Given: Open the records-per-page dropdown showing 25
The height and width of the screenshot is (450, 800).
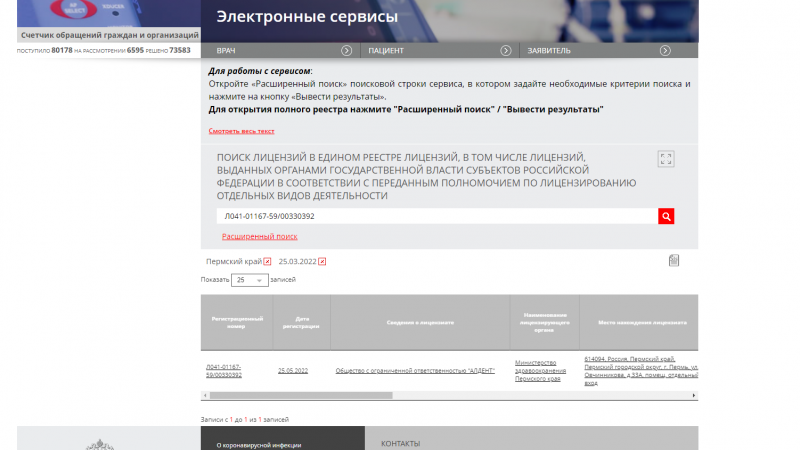Looking at the screenshot, I should coord(250,280).
